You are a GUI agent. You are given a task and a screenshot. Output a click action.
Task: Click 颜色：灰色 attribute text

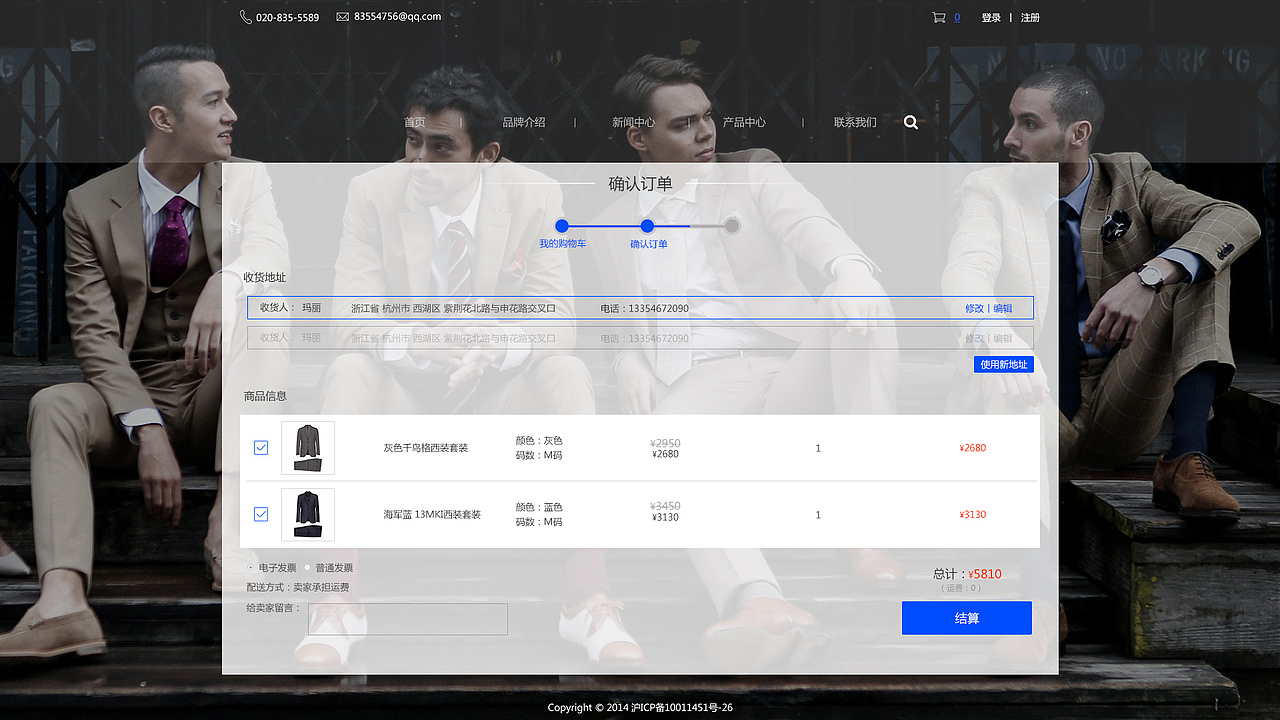click(539, 440)
